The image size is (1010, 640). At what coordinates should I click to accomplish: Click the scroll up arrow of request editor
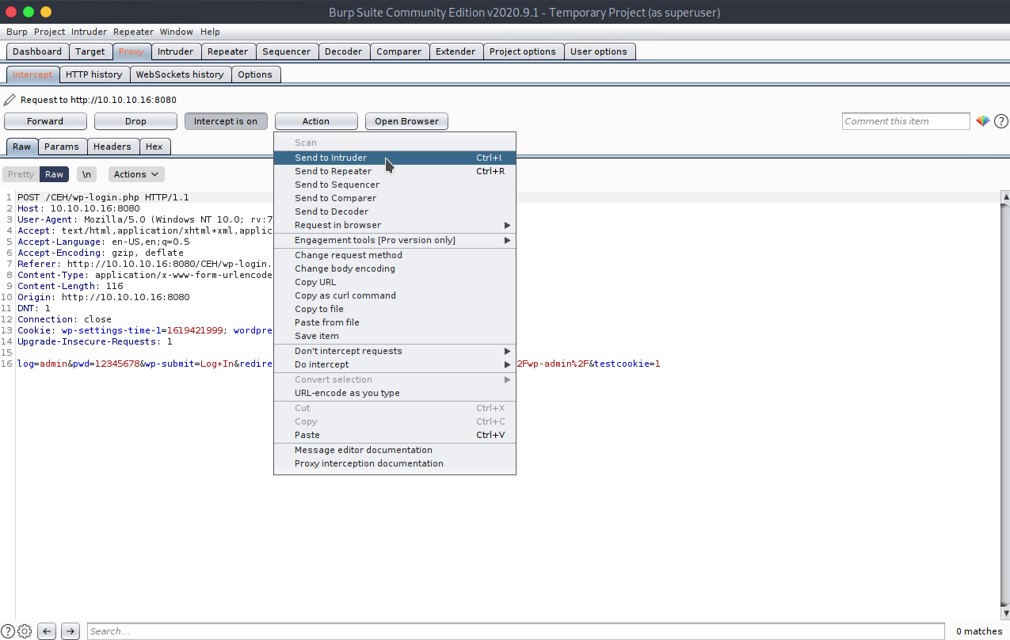pos(1004,197)
